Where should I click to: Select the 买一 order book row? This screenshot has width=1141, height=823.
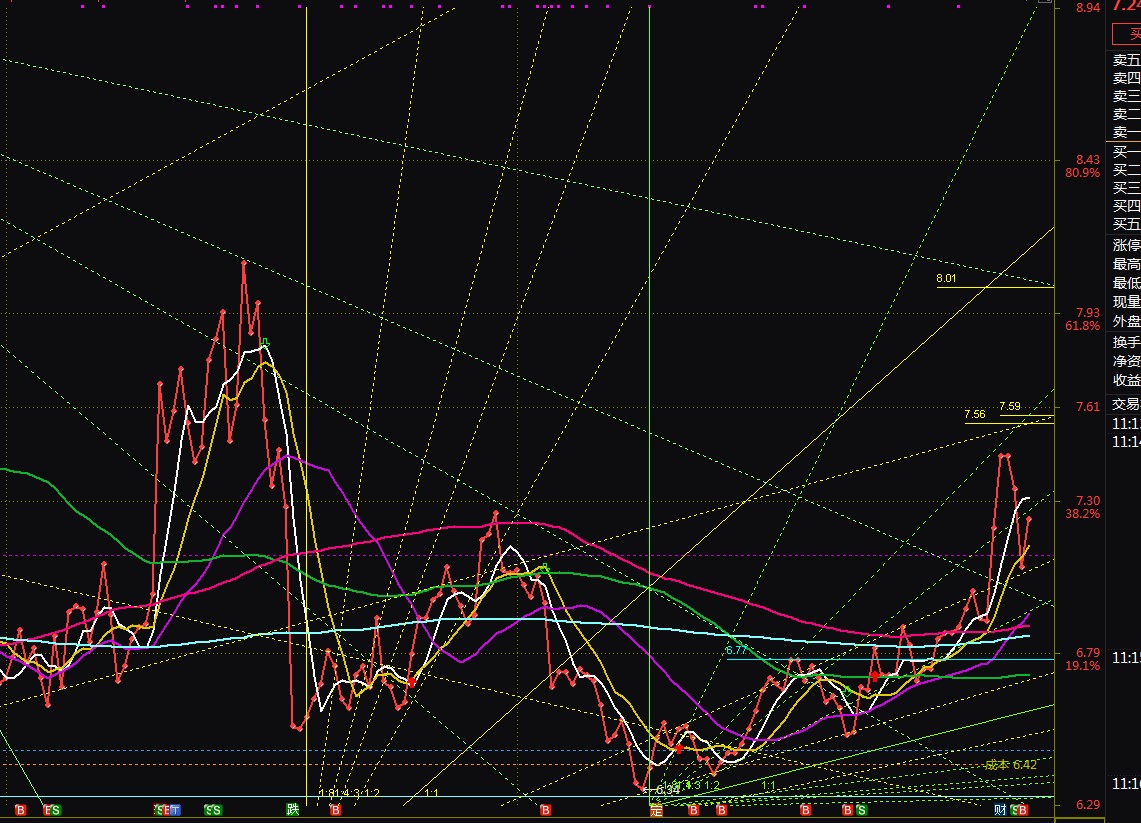1126,151
